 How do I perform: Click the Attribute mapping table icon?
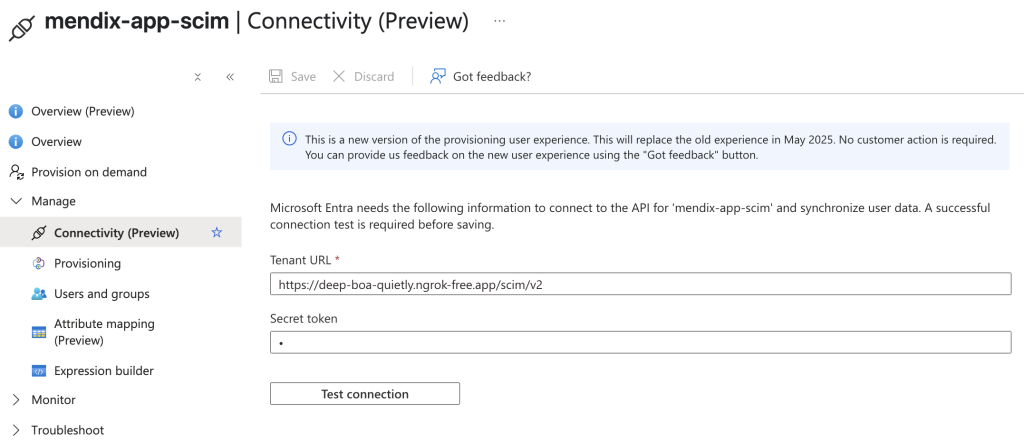pyautogui.click(x=39, y=333)
